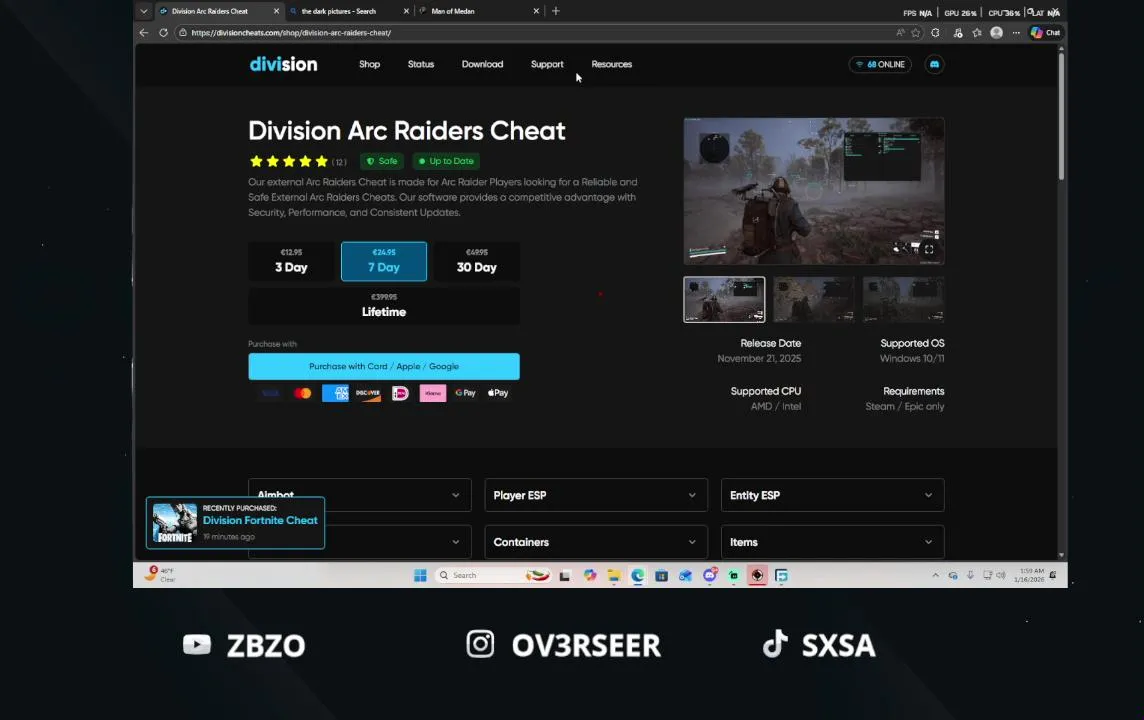Select the Lifetime plan option

384,306
